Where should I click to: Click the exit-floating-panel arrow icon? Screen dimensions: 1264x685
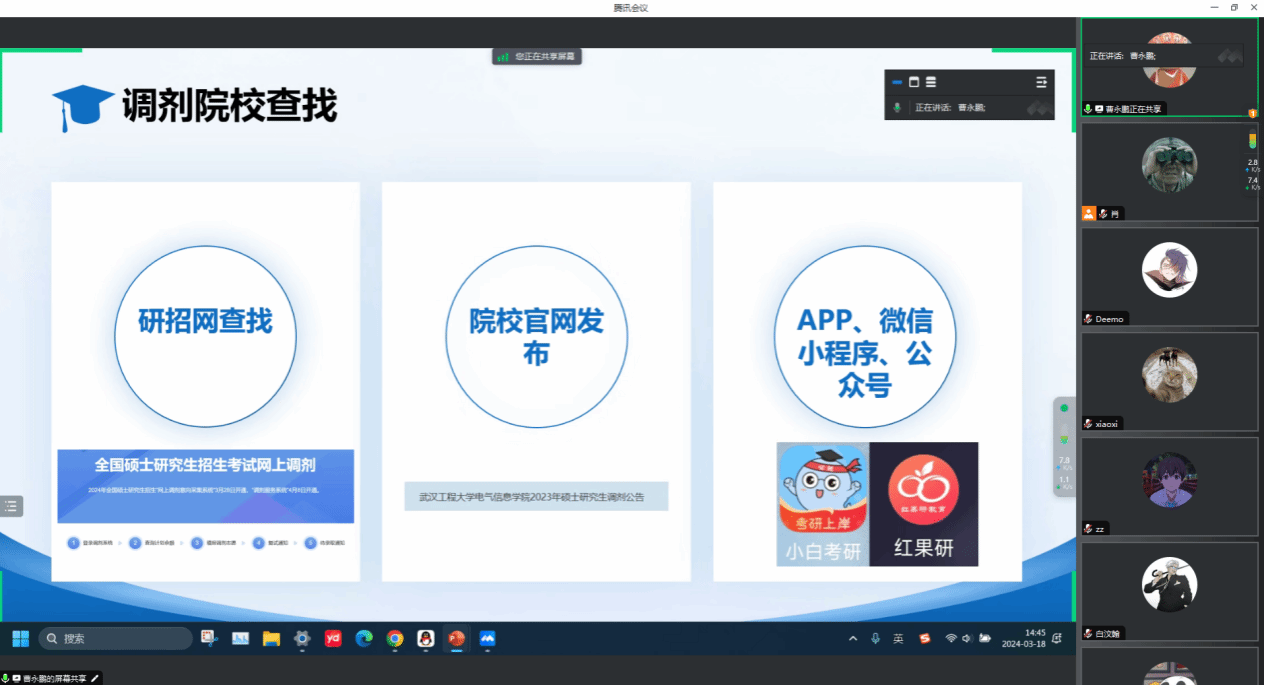[x=1041, y=82]
